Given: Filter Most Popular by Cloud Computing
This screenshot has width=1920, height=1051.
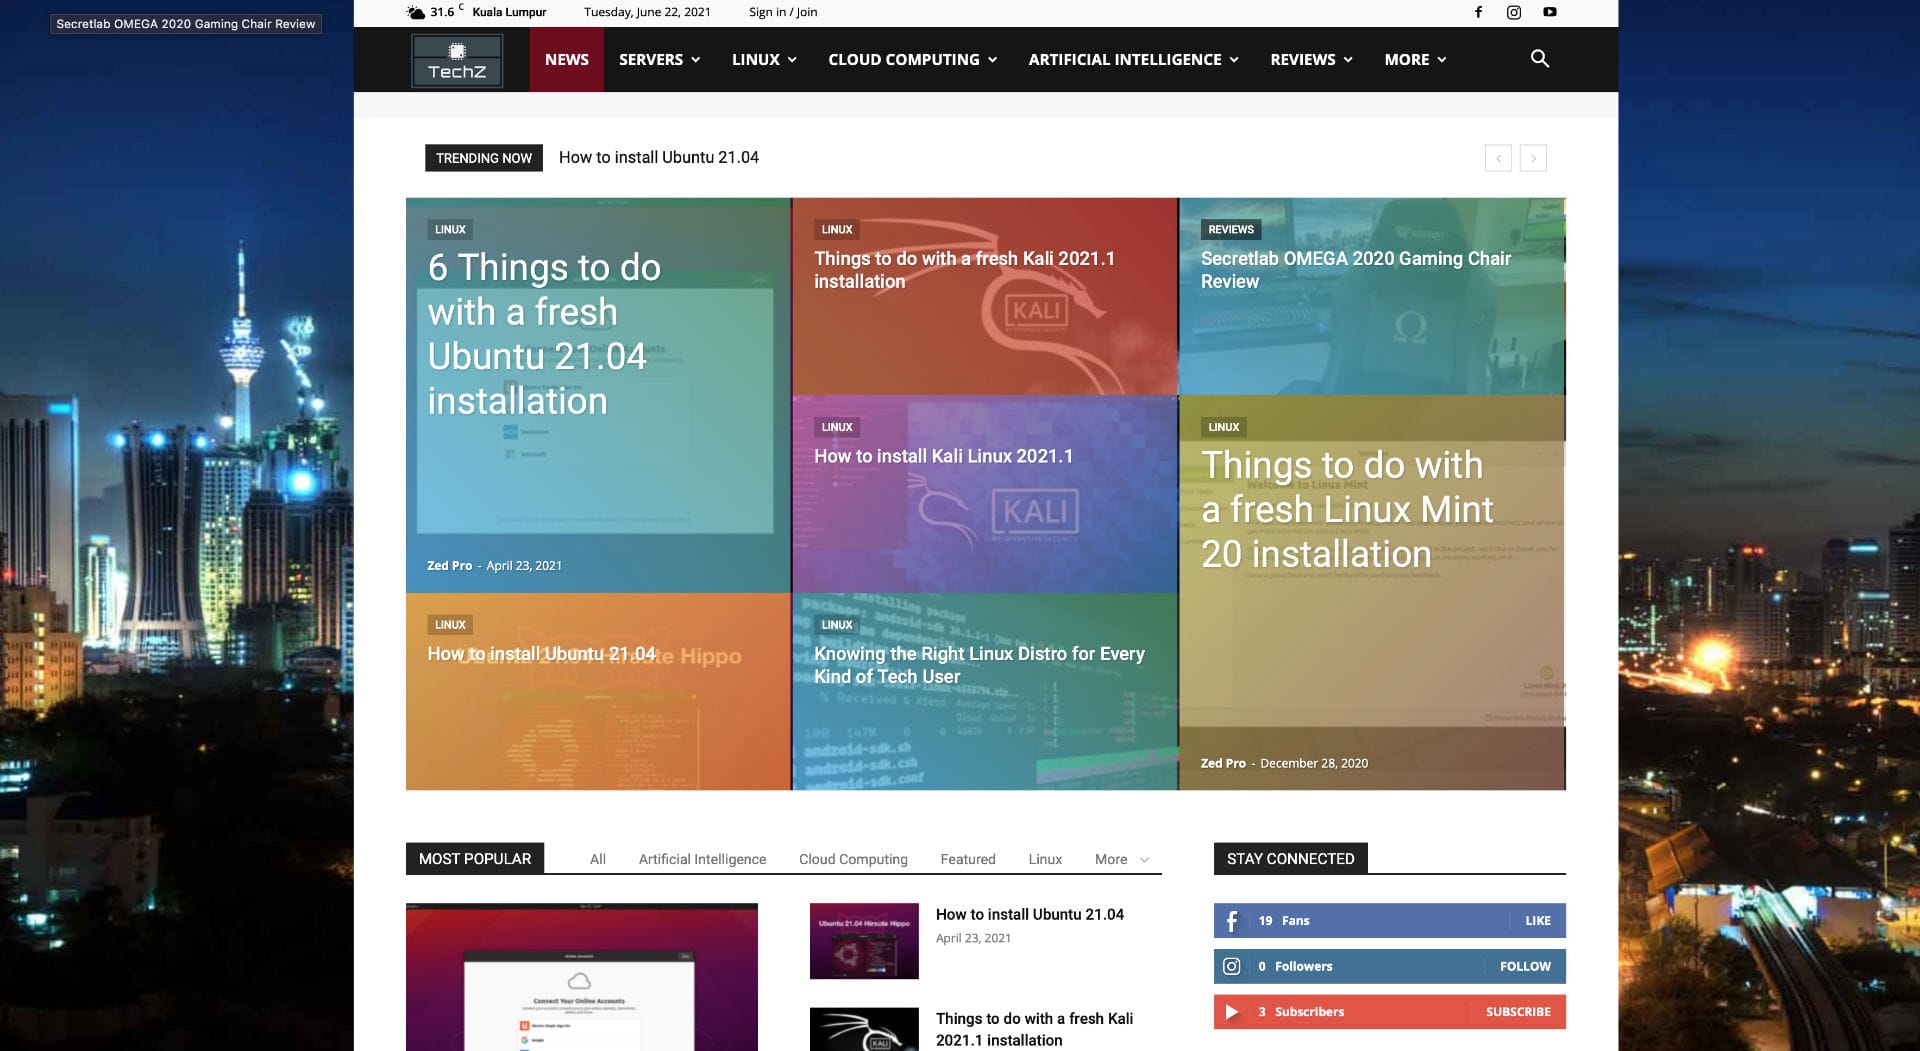Looking at the screenshot, I should pyautogui.click(x=853, y=859).
